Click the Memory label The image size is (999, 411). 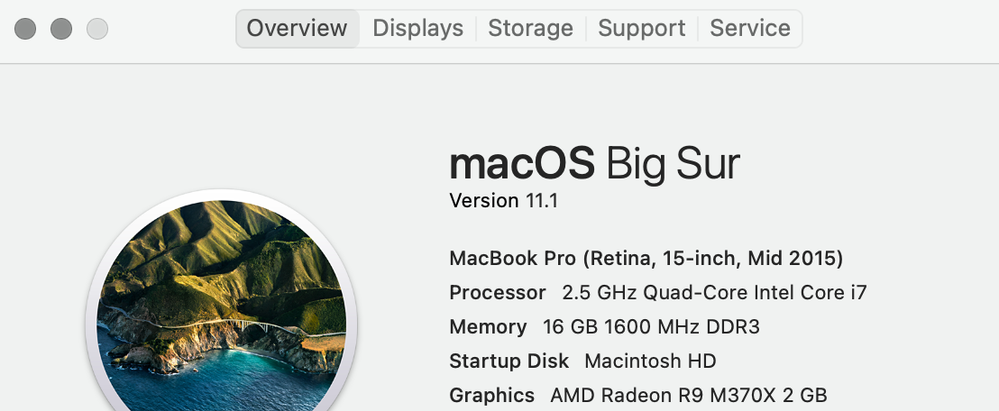pos(487,327)
